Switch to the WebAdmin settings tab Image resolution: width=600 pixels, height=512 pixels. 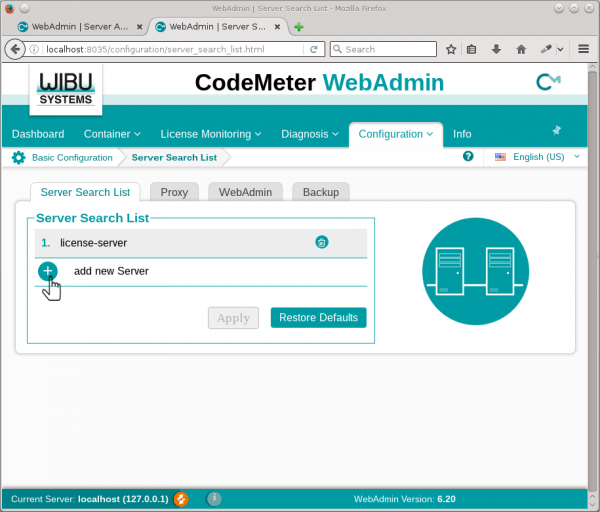[x=245, y=192]
